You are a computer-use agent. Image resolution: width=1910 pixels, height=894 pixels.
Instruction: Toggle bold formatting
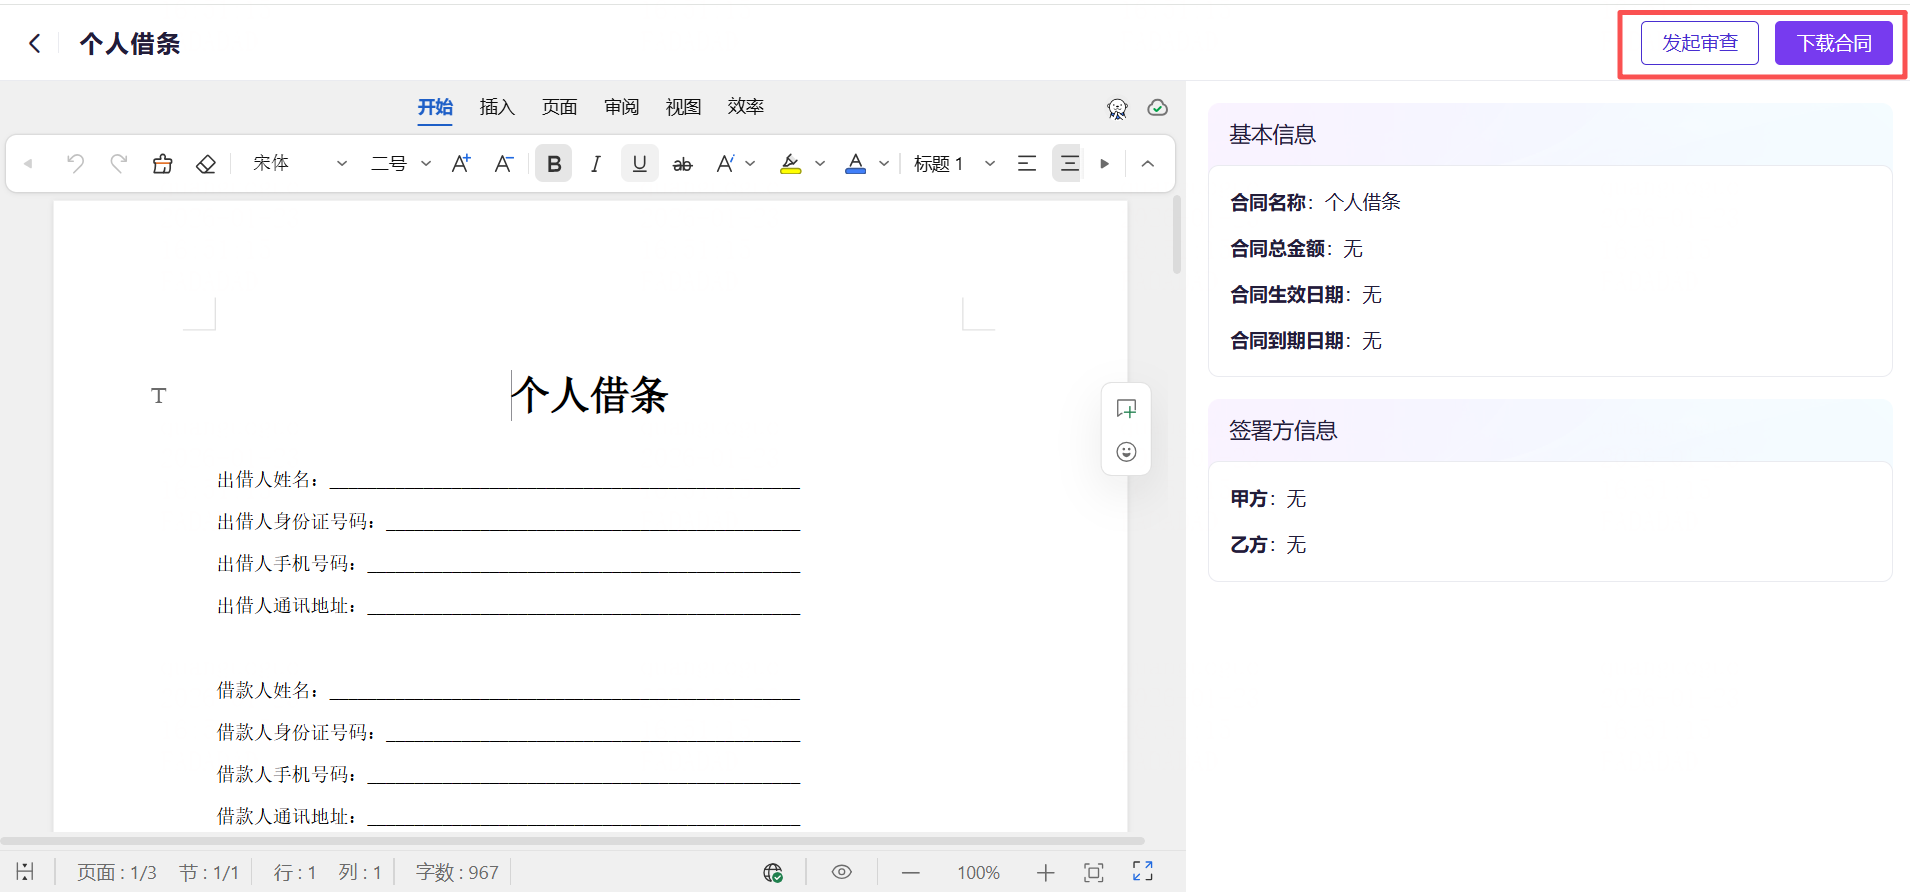[x=553, y=164]
